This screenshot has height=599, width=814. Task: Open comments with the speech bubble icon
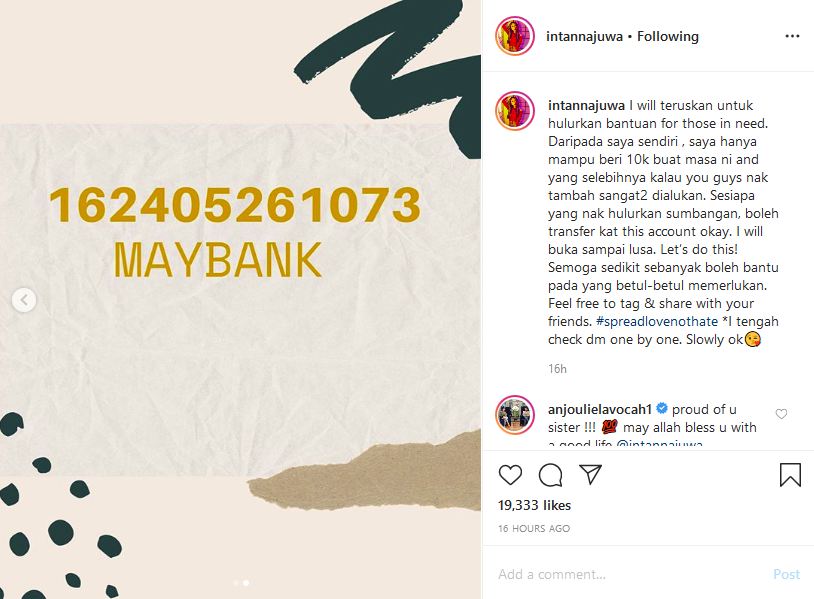point(550,475)
